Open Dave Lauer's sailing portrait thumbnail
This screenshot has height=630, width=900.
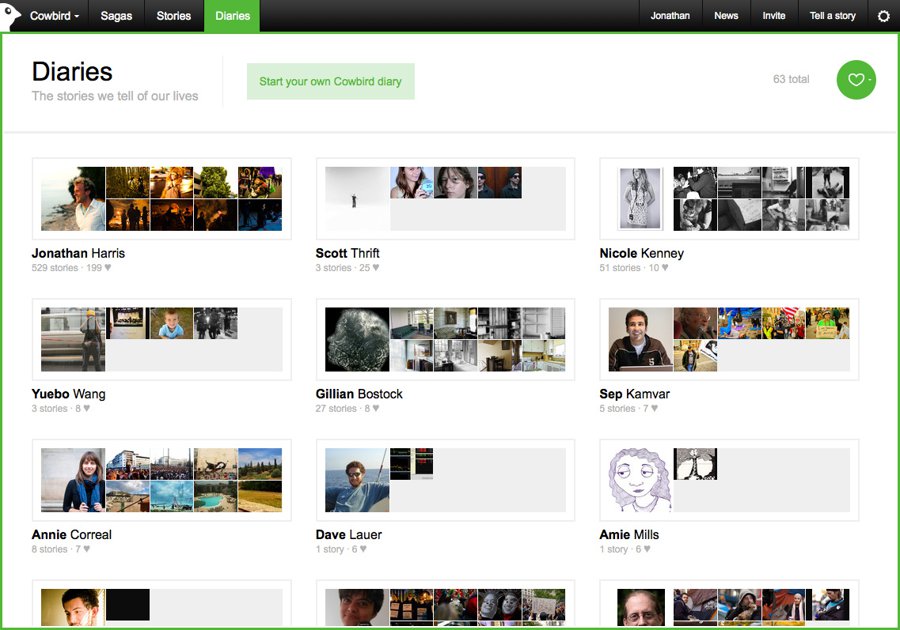click(357, 480)
